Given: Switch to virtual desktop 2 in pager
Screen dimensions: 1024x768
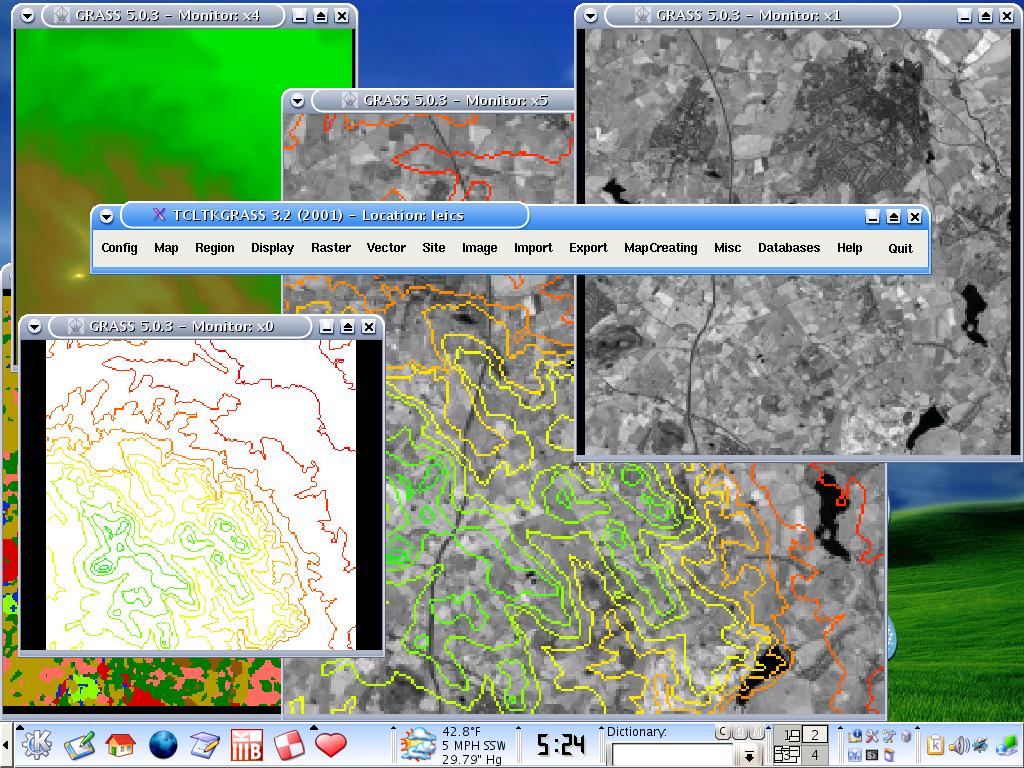Looking at the screenshot, I should click(x=815, y=735).
